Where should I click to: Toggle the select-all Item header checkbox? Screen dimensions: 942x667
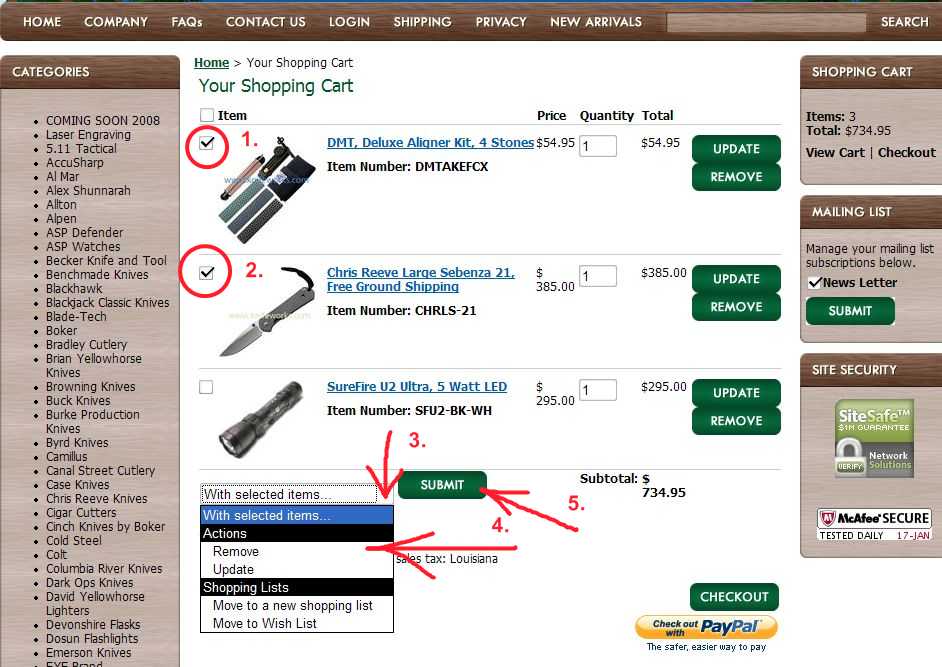[x=207, y=115]
